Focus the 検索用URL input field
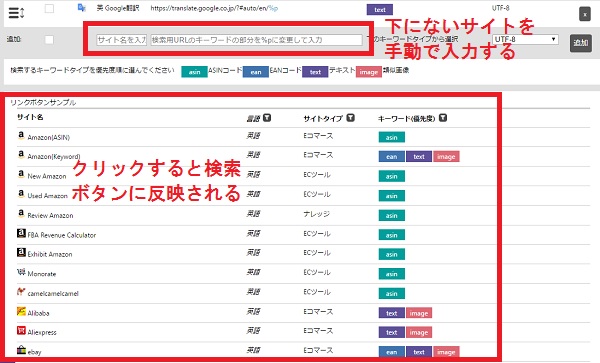 [256, 40]
